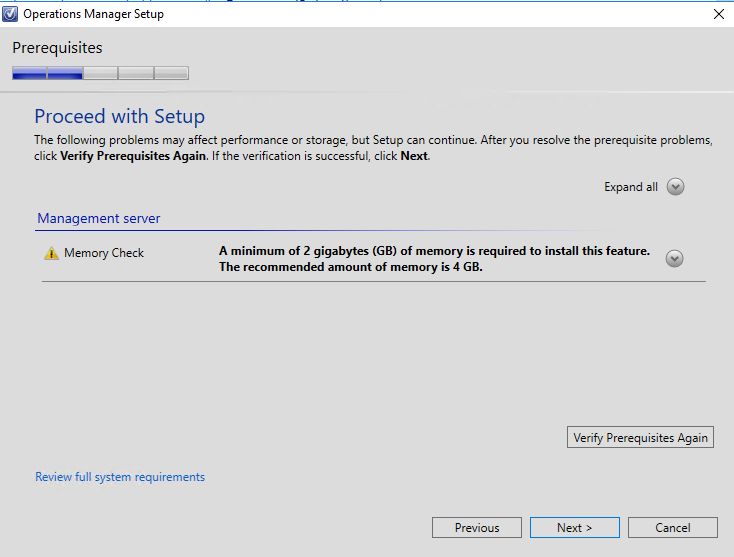734x557 pixels.
Task: Expand all prerequisite details chevron
Action: pos(675,187)
